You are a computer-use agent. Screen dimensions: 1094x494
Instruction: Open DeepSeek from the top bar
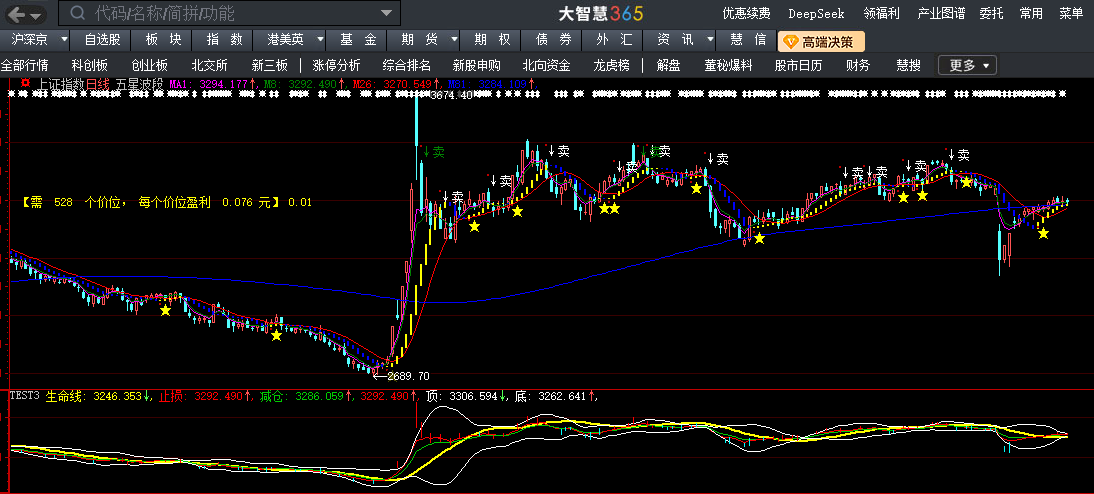(816, 13)
